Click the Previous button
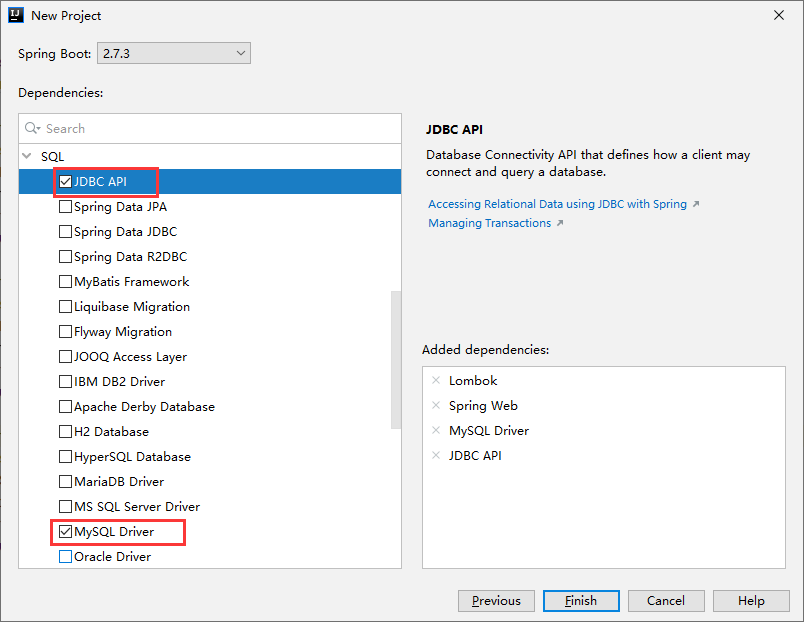 496,600
